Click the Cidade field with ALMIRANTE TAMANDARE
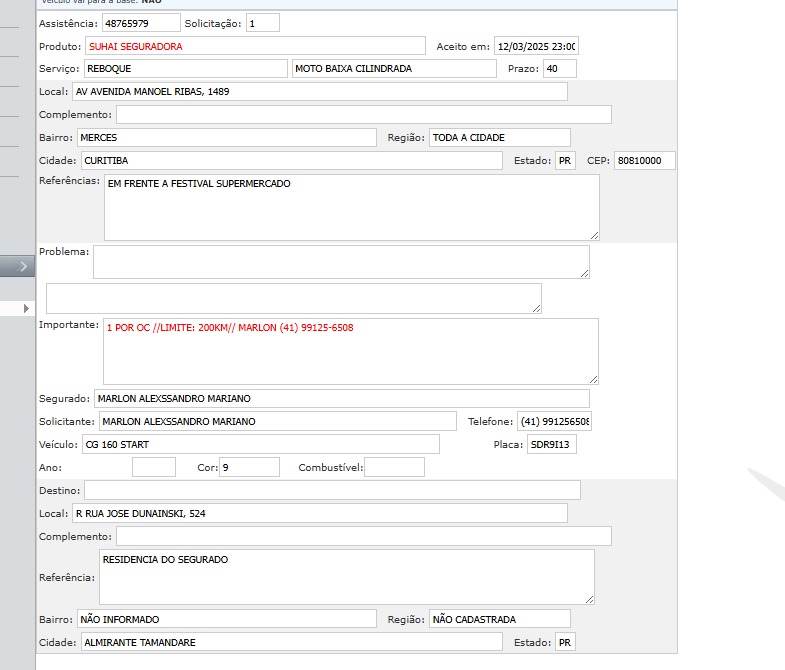Viewport: 785px width, 670px height. click(x=290, y=642)
